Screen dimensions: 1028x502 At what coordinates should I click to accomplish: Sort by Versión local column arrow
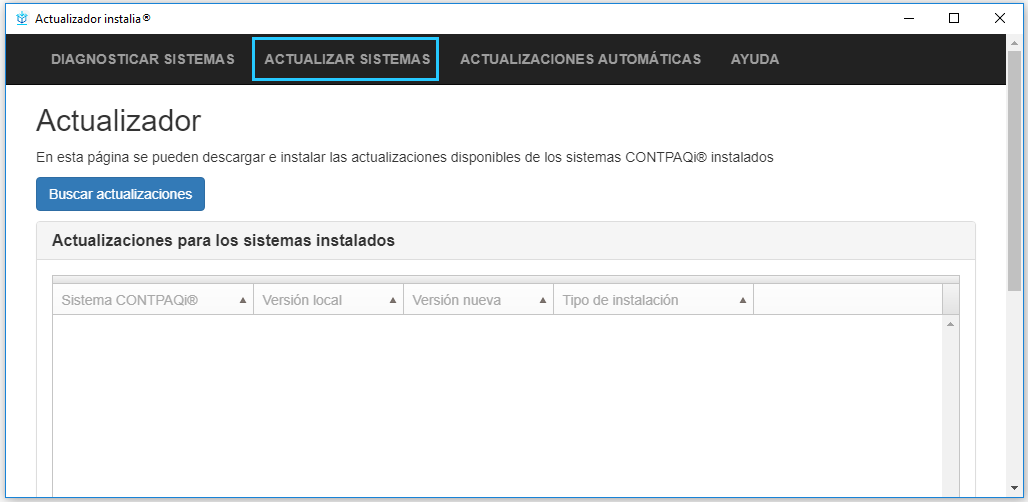coord(393,300)
